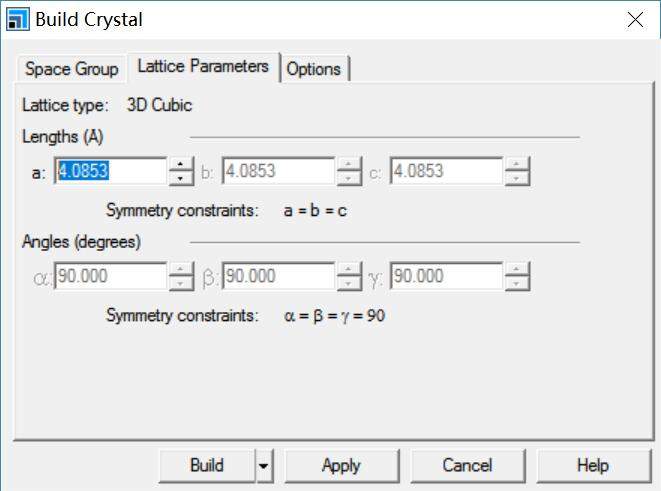The image size is (661, 491).
Task: Click the length c input field
Action: click(x=446, y=171)
